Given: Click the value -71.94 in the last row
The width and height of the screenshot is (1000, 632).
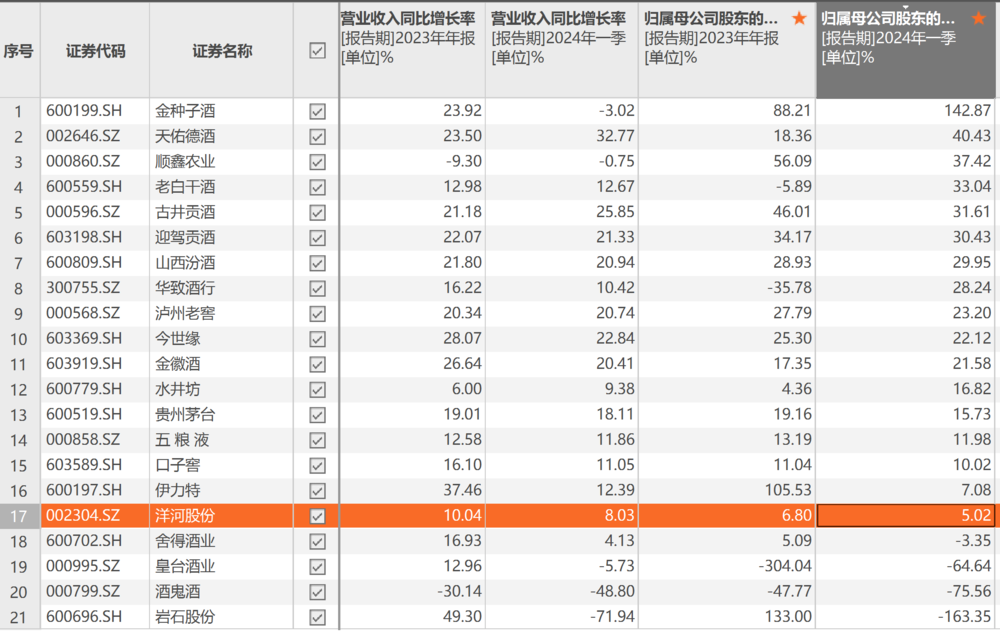Looking at the screenshot, I should [612, 617].
